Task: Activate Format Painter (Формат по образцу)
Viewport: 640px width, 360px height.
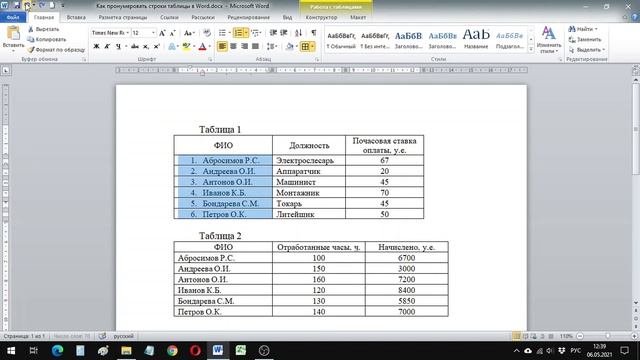Action: [x=56, y=50]
